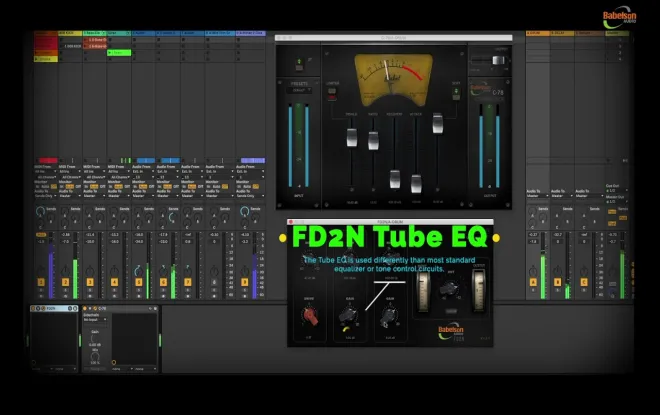Open Audio To Master dropdown of track 3
Viewport: 660px width, 415px height.
coord(95,196)
